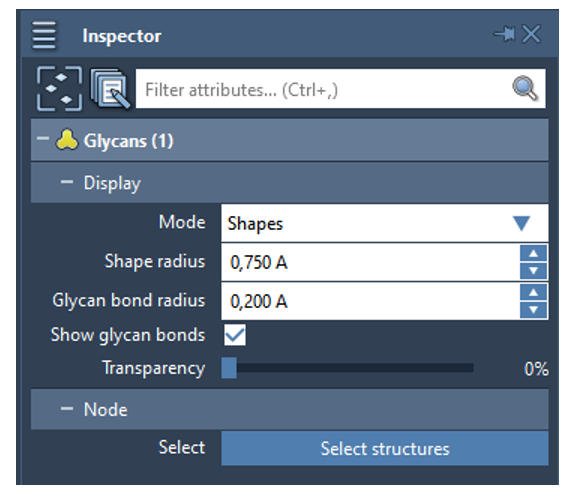
Task: Open the Inspector hamburger menu
Action: (x=44, y=35)
